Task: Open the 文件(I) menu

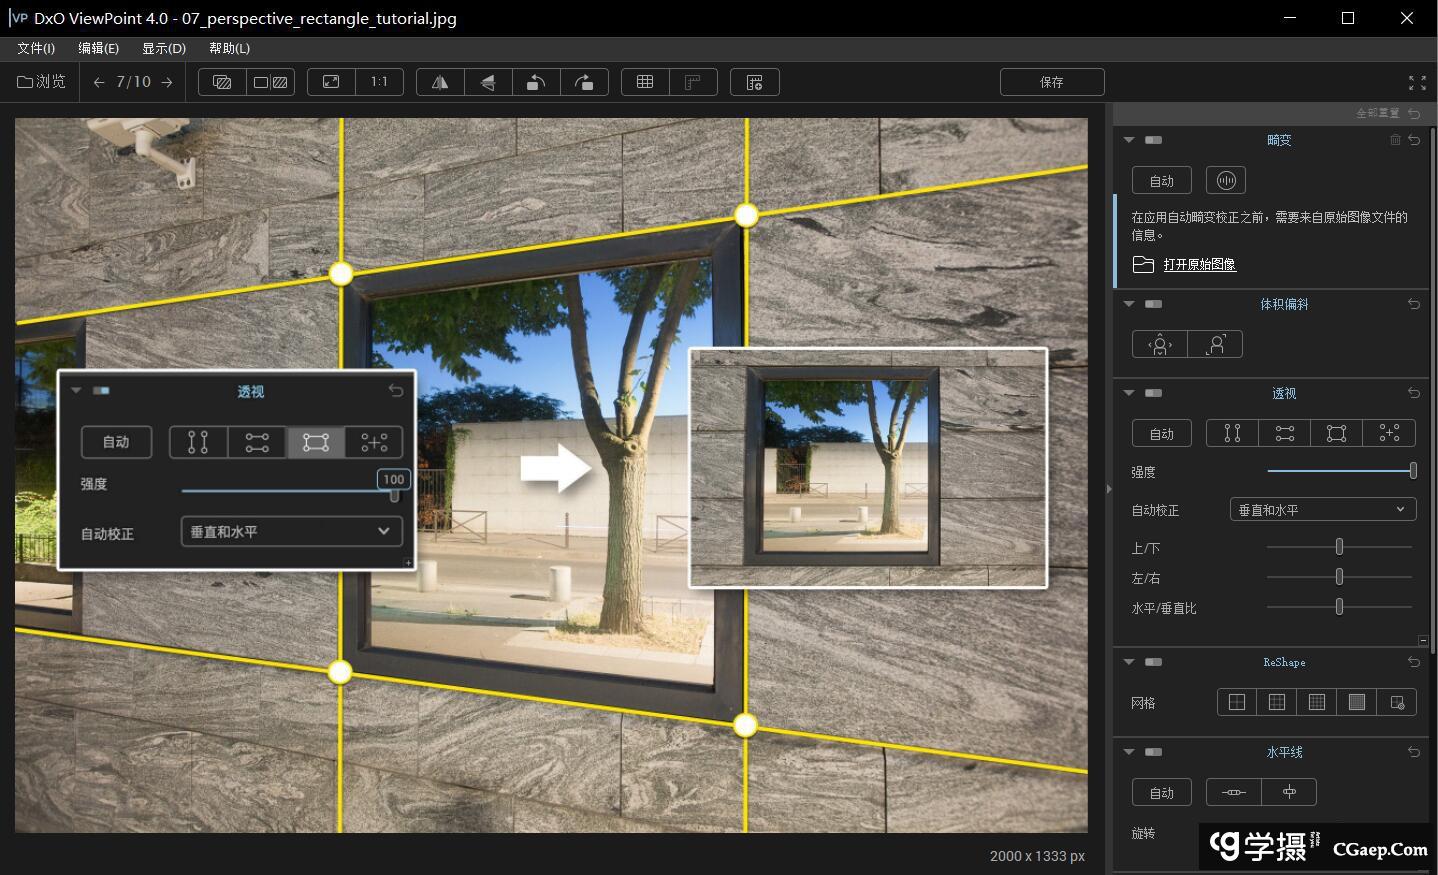Action: [36, 48]
